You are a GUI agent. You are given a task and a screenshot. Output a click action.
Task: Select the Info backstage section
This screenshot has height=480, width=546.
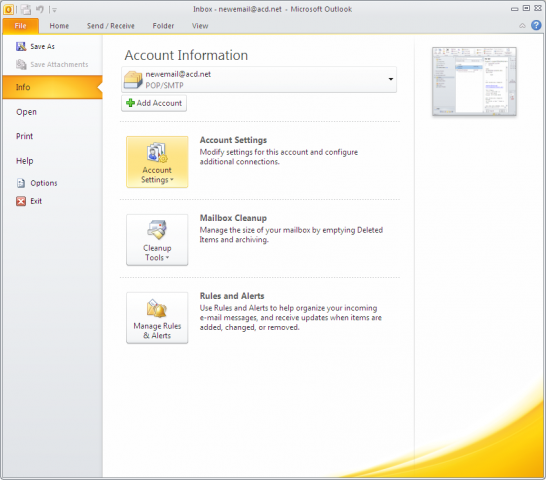(52, 87)
